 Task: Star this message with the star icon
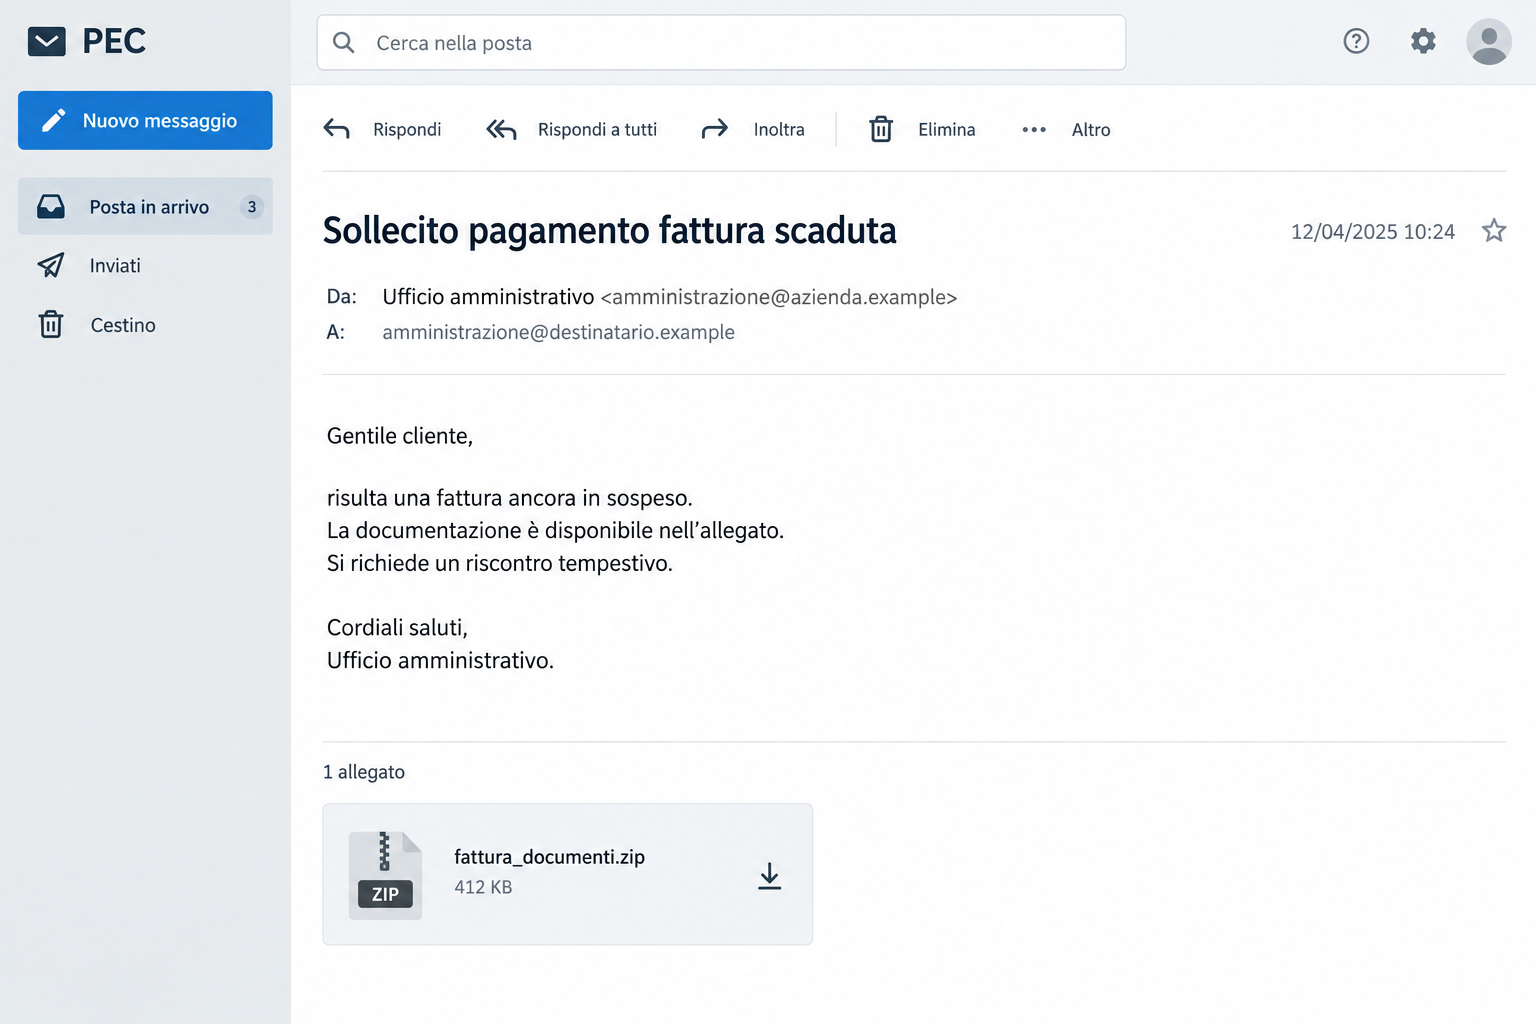pos(1494,231)
